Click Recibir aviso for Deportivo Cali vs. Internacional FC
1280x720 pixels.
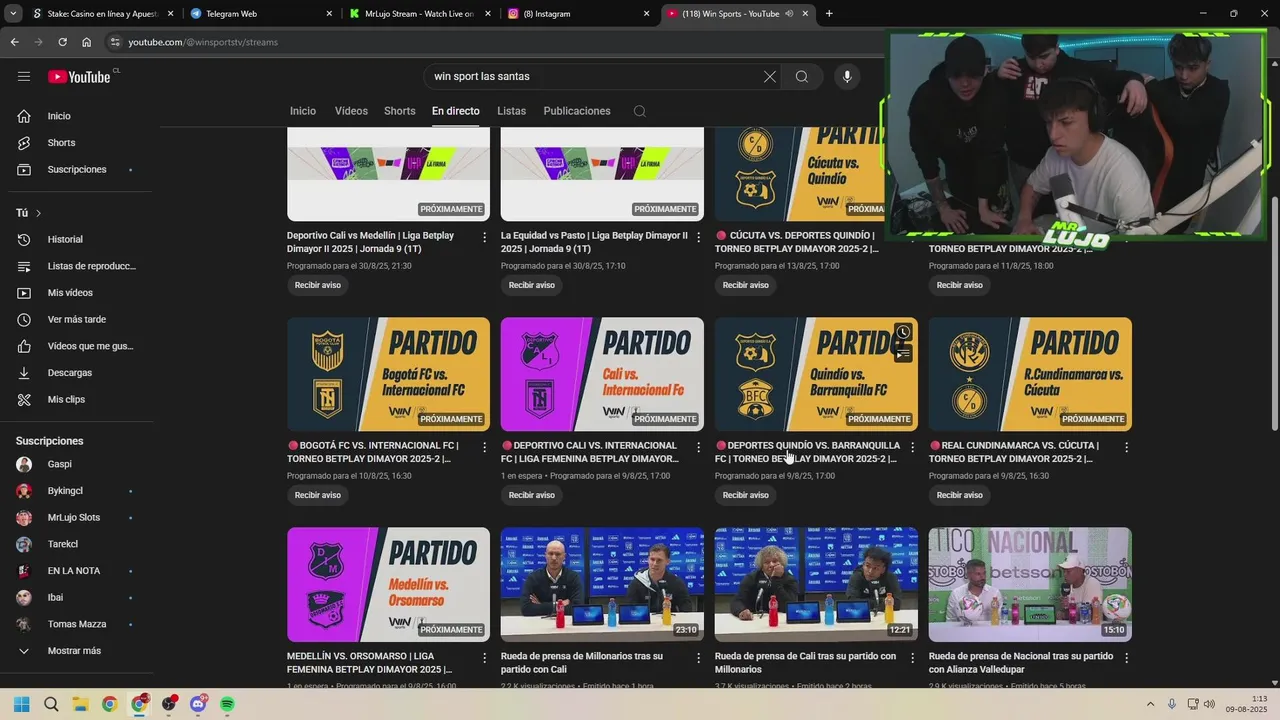(532, 495)
